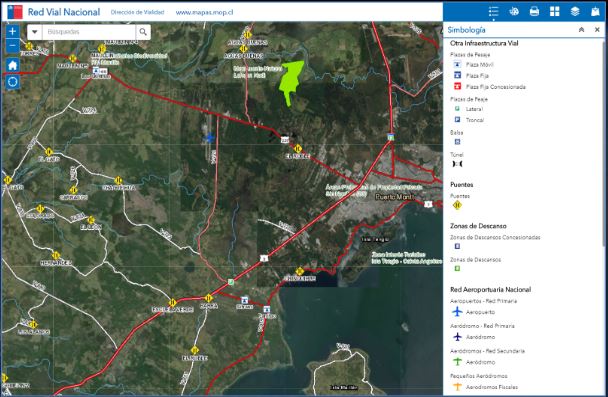Open the print map tool

coord(534,12)
